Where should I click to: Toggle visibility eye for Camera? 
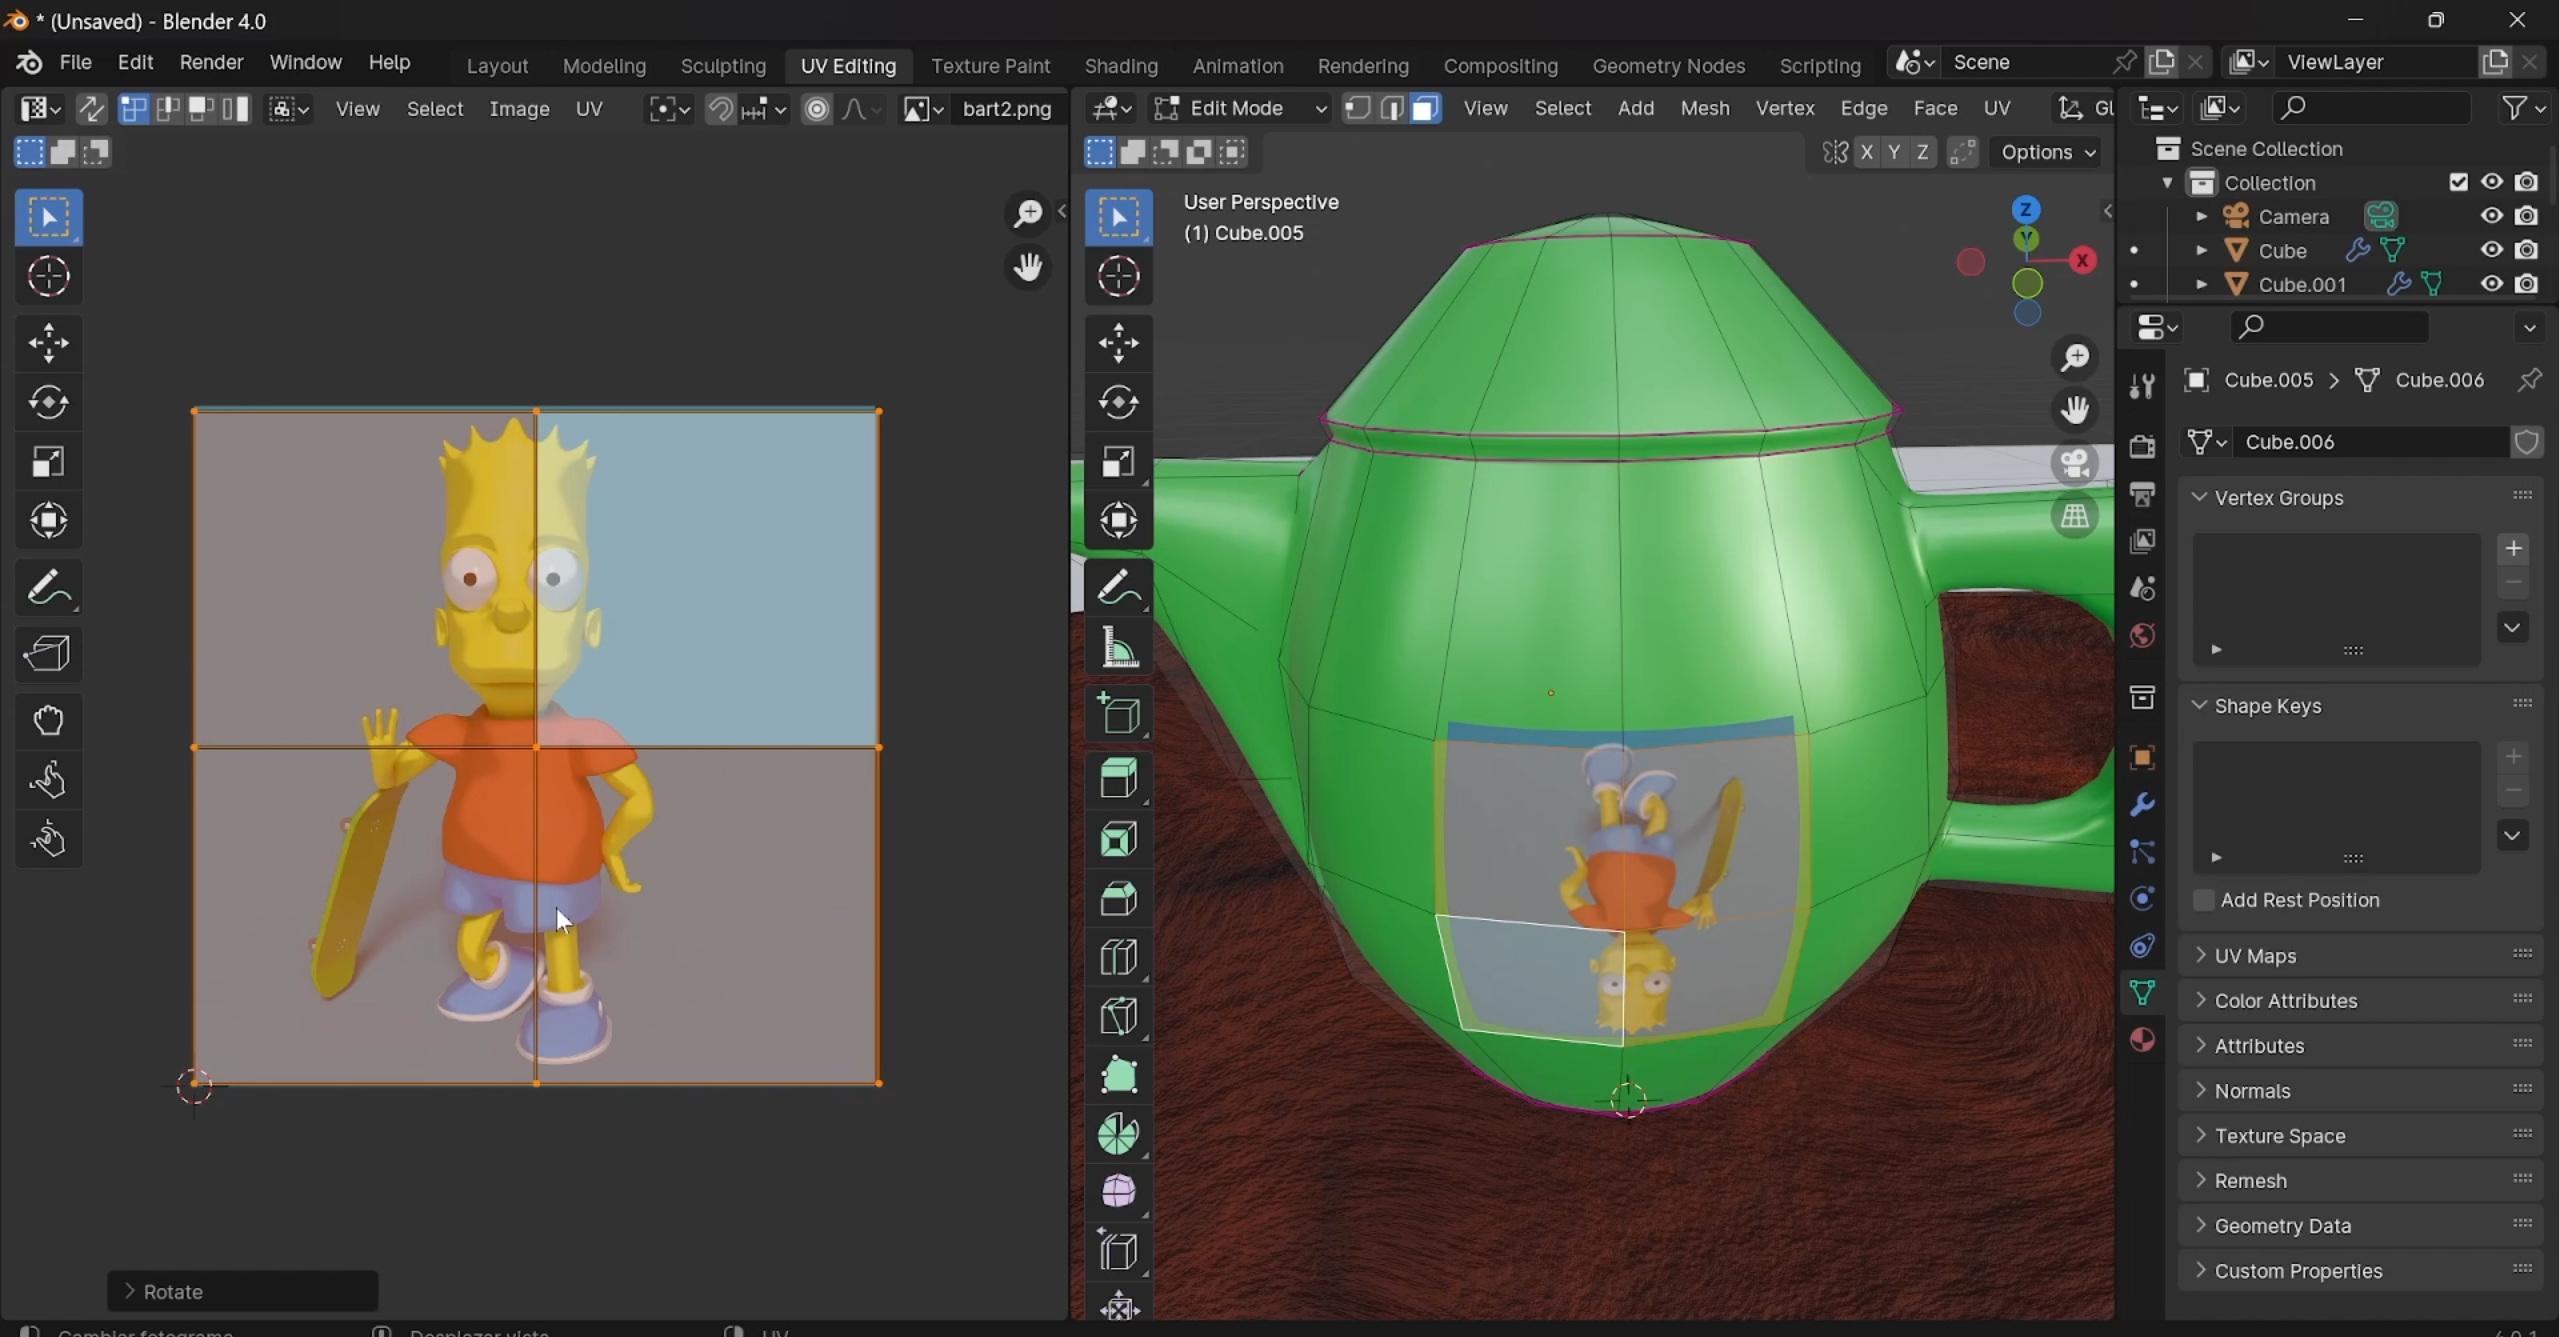point(2491,216)
